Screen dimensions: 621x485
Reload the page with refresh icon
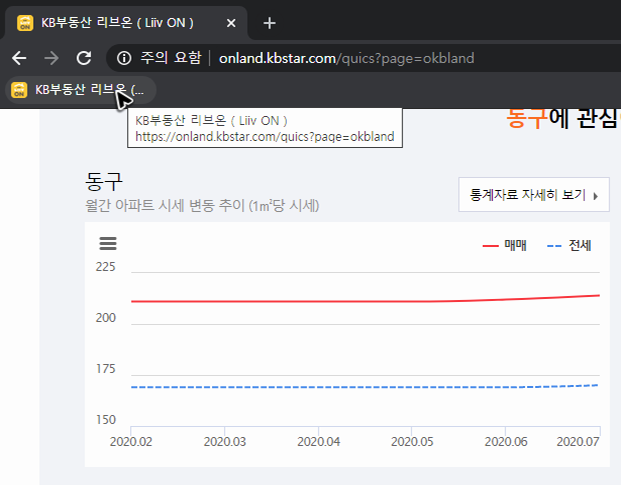pos(84,58)
